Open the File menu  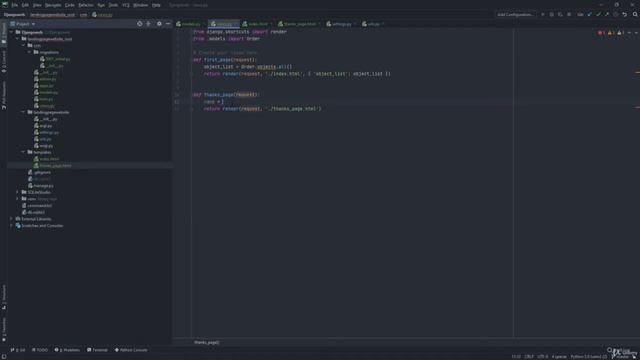pos(15,5)
